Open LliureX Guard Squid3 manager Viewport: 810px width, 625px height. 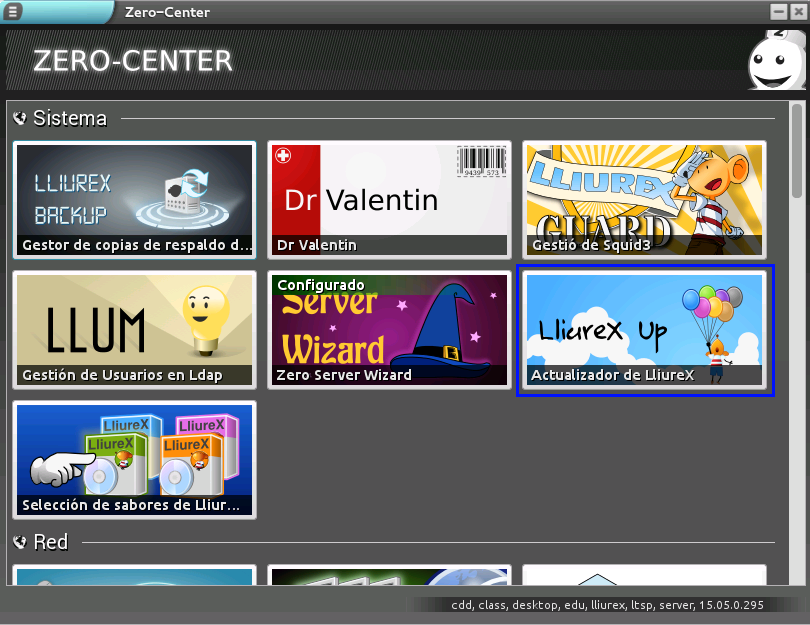click(644, 200)
